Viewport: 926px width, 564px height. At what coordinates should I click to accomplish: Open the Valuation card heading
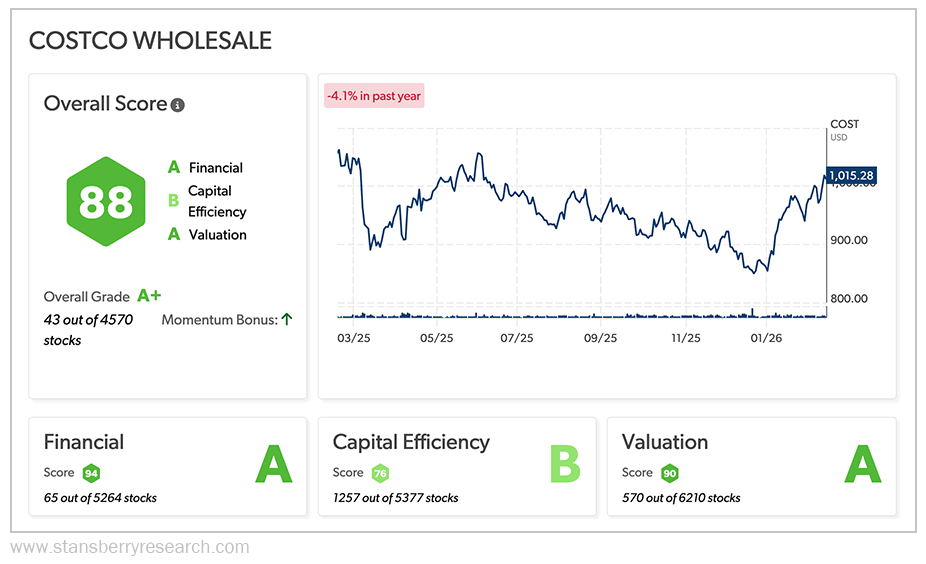pyautogui.click(x=665, y=442)
